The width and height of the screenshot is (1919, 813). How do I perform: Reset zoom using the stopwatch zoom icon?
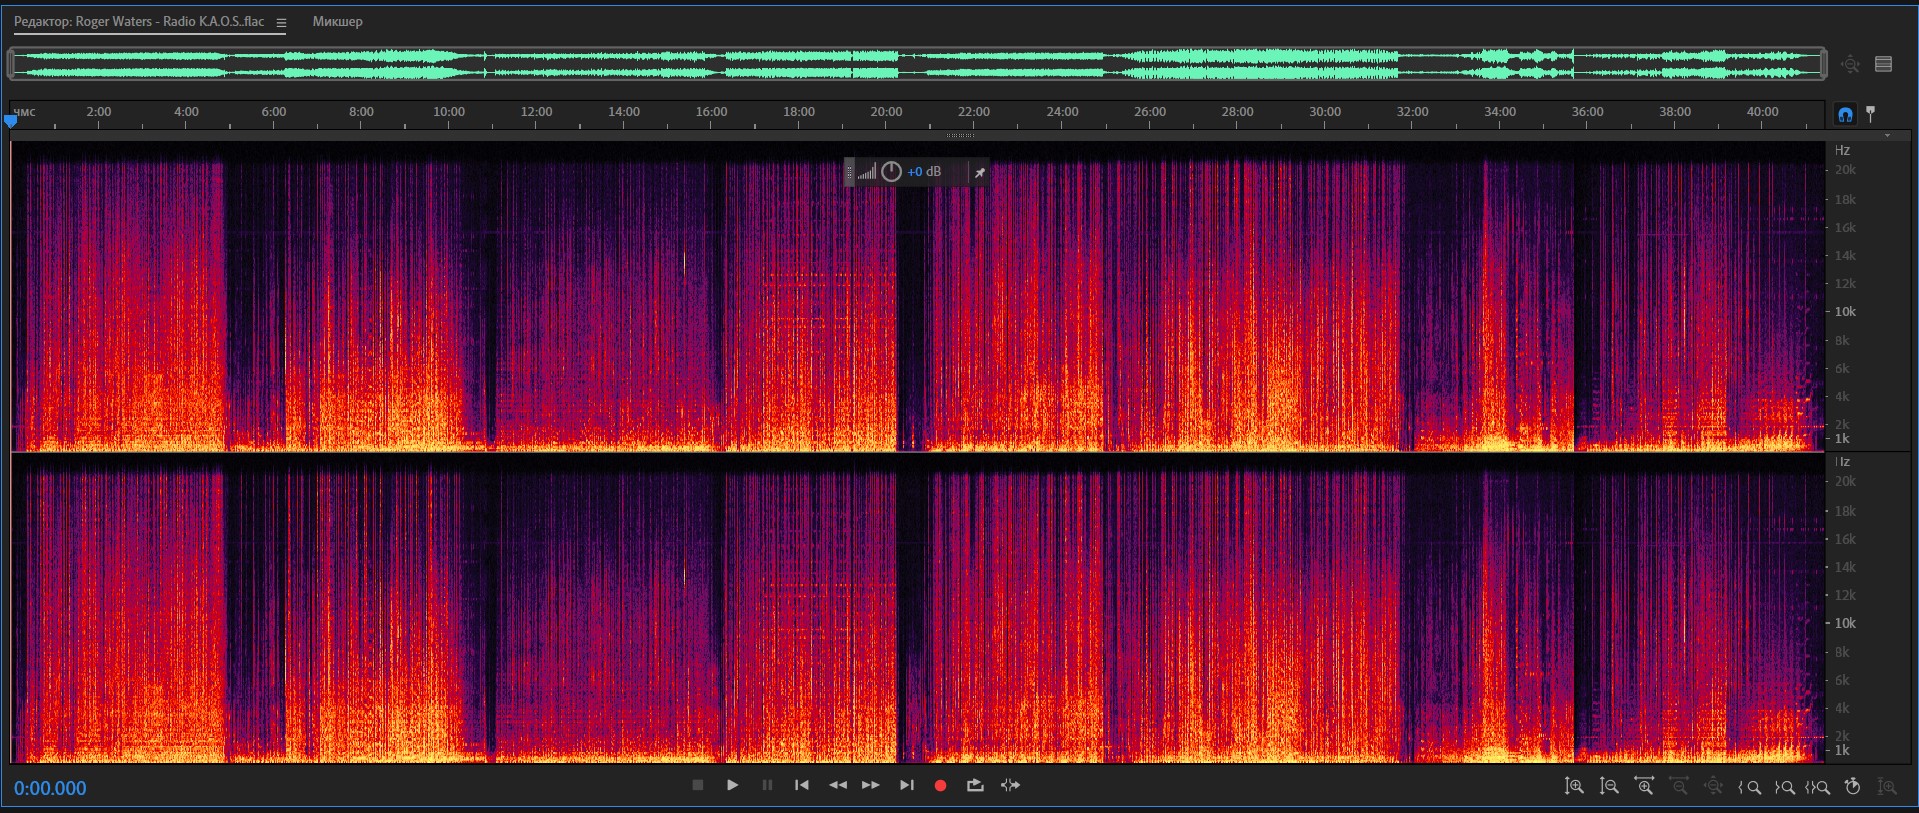pos(1852,787)
